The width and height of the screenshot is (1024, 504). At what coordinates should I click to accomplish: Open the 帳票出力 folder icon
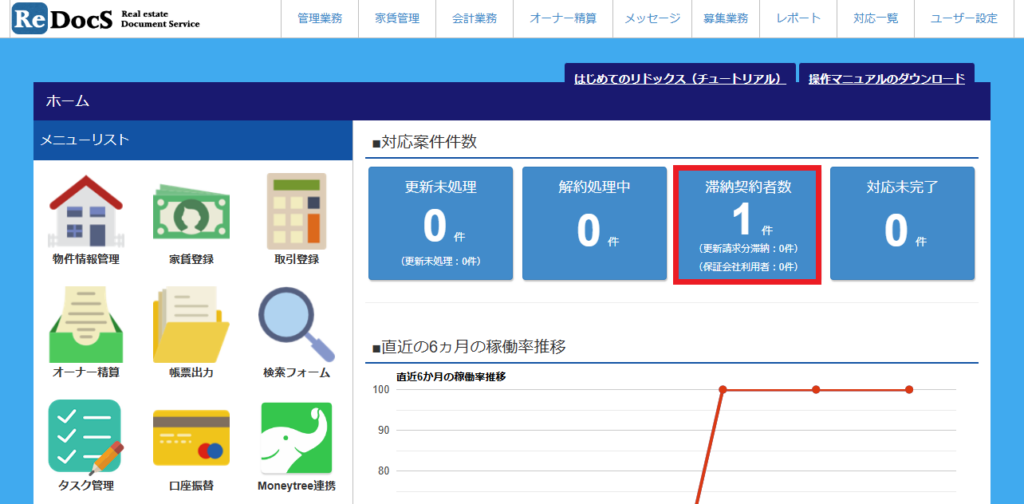tap(191, 325)
